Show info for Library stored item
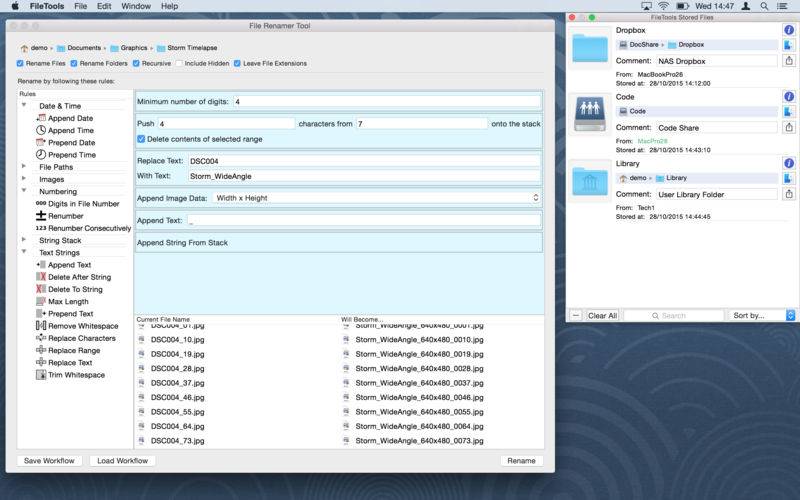800x500 pixels. (789, 163)
